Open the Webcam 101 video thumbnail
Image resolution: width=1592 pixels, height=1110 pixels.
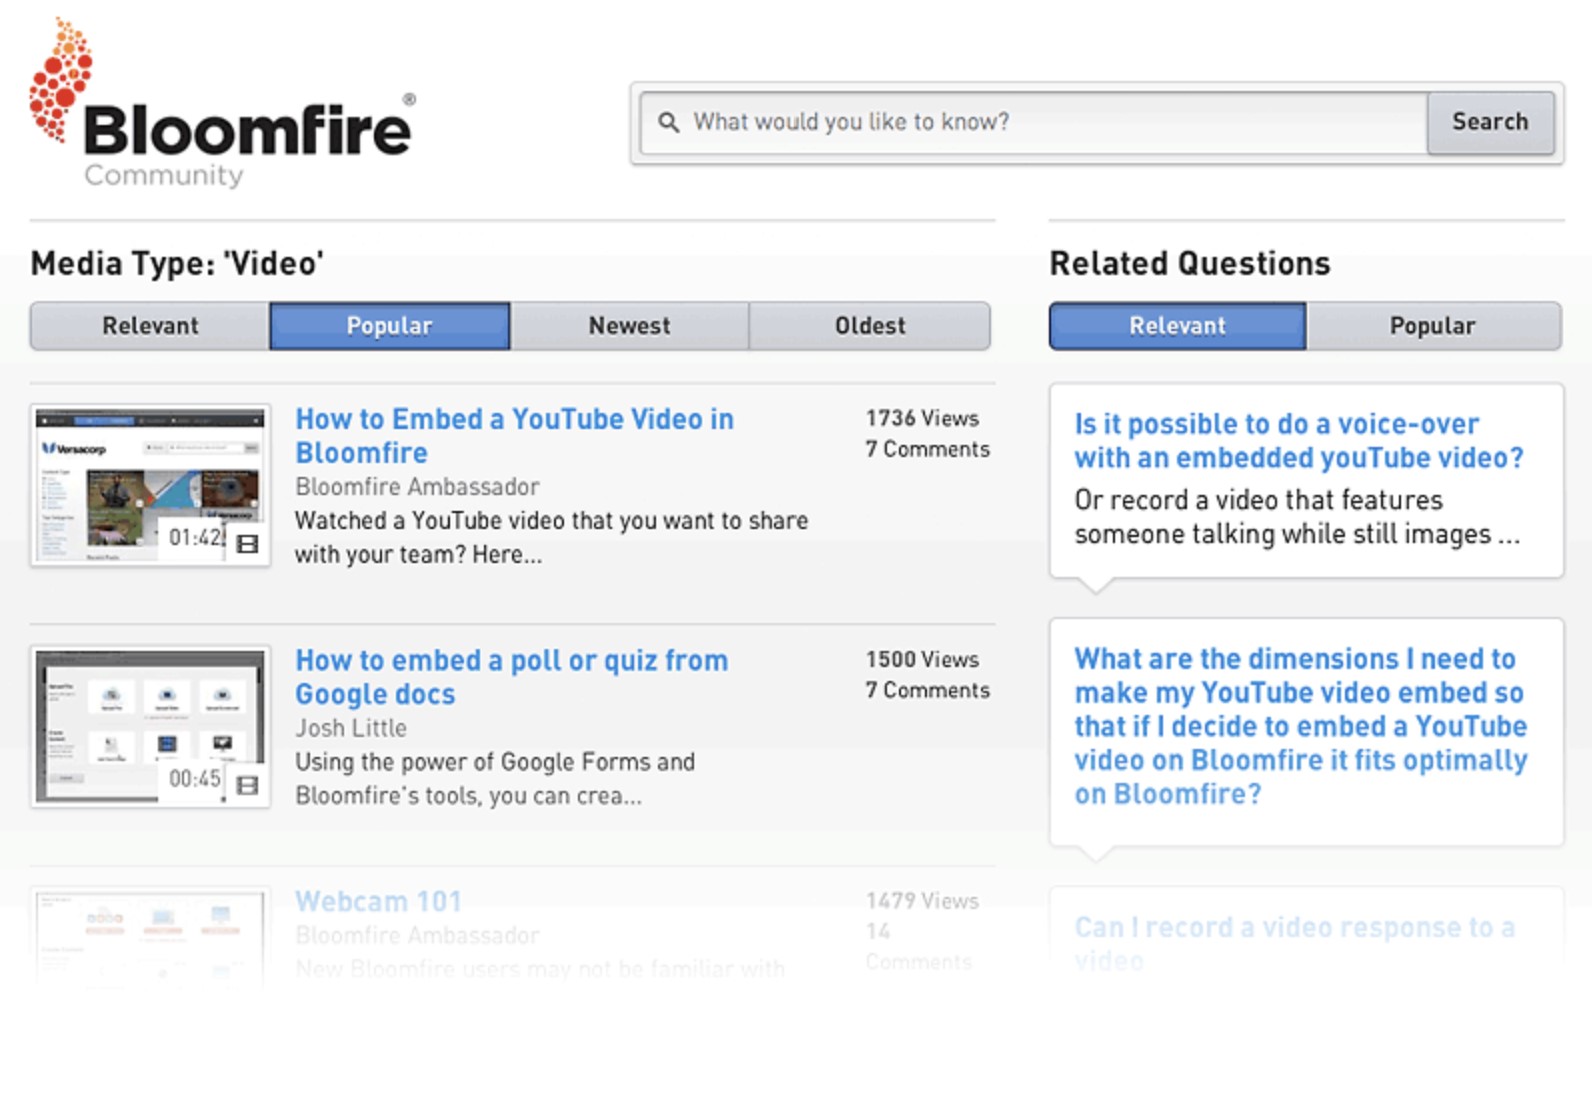150,935
